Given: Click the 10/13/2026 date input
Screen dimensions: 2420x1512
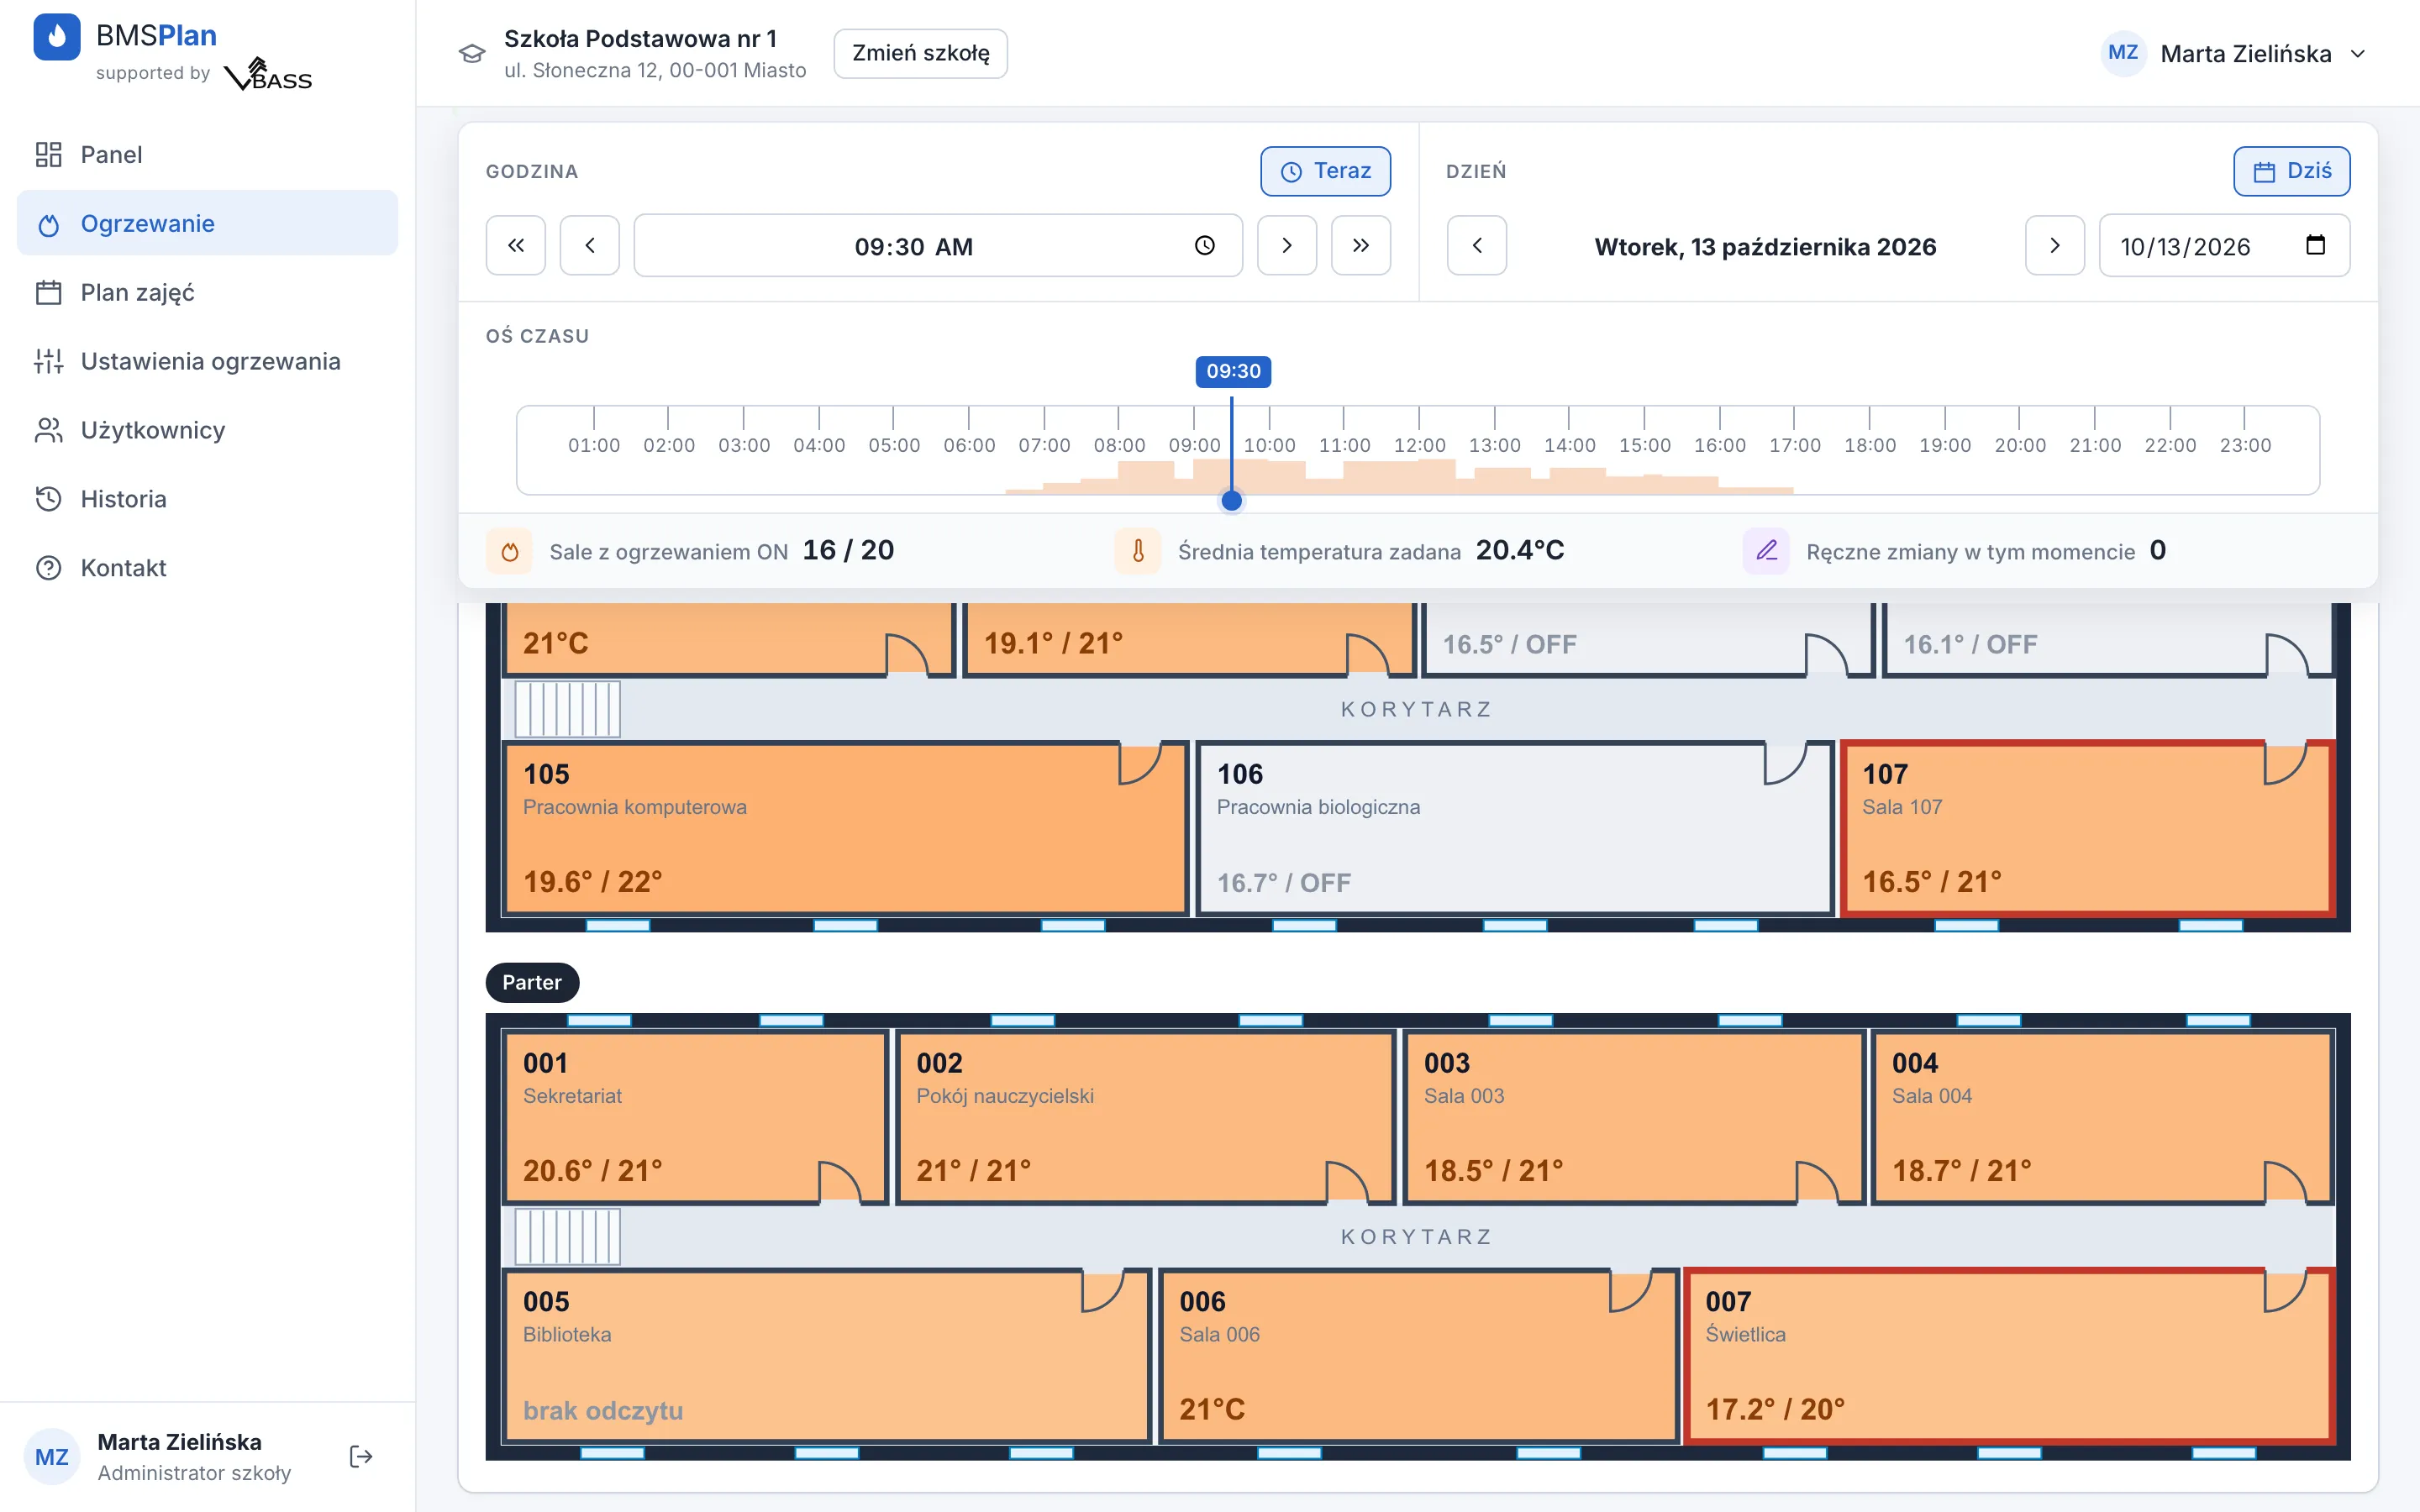Looking at the screenshot, I should (2224, 245).
